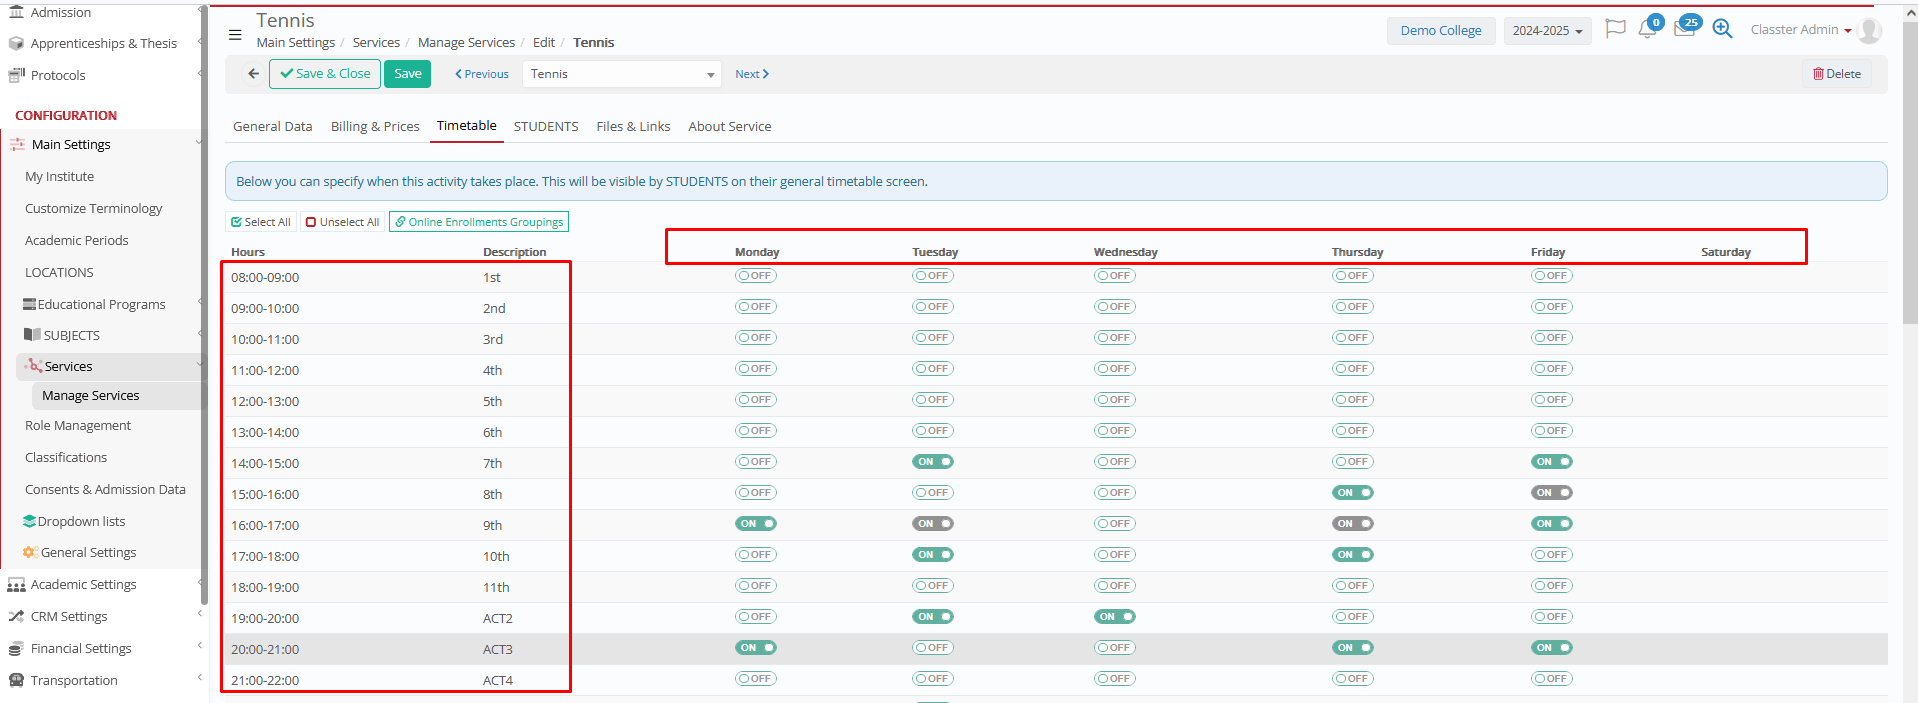The image size is (1918, 703).
Task: Open the notifications bell icon
Action: click(1647, 30)
